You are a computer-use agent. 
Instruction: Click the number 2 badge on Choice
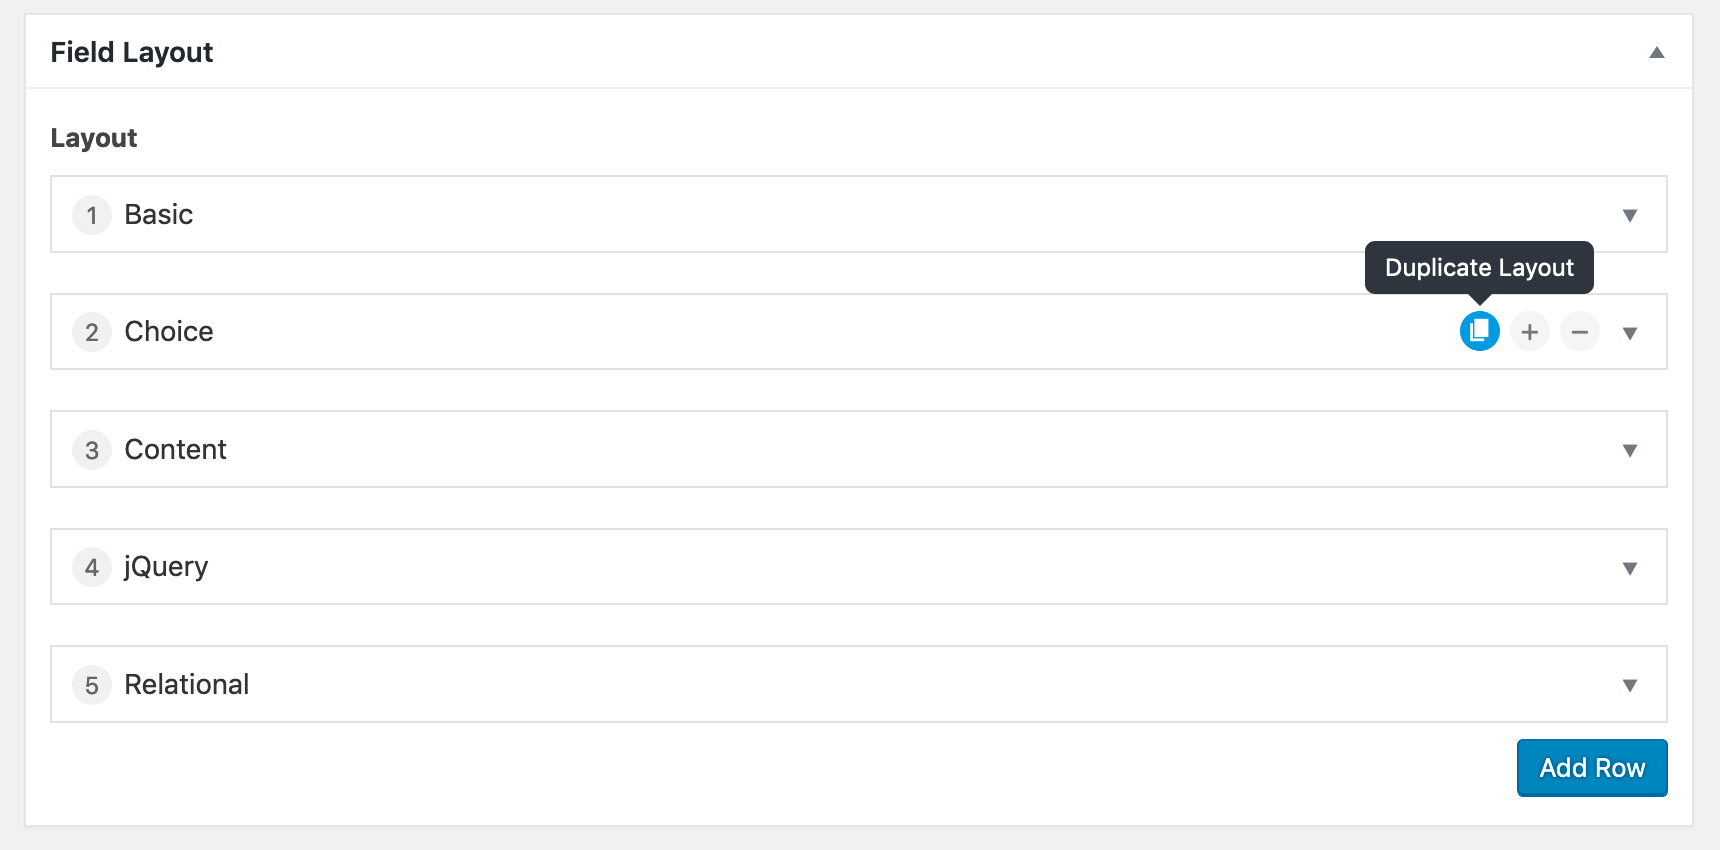coord(92,332)
